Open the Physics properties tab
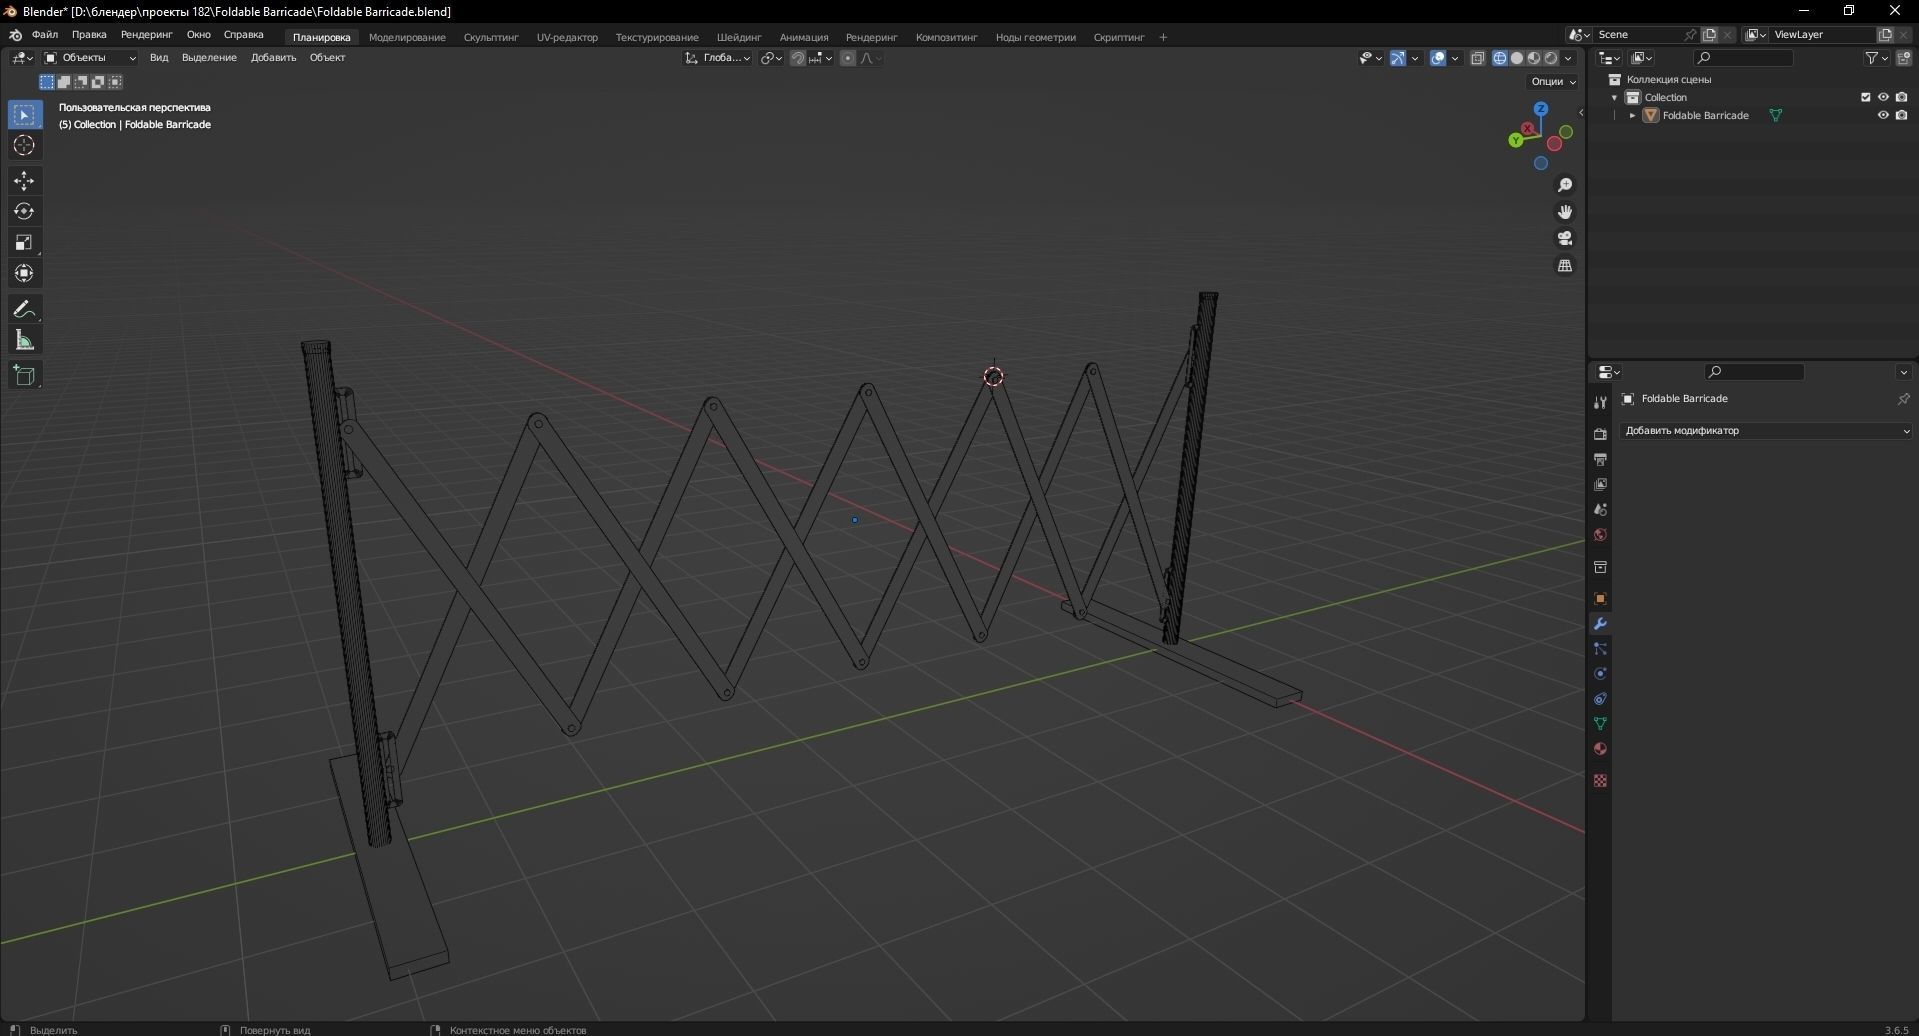The width and height of the screenshot is (1919, 1036). pos(1600,674)
